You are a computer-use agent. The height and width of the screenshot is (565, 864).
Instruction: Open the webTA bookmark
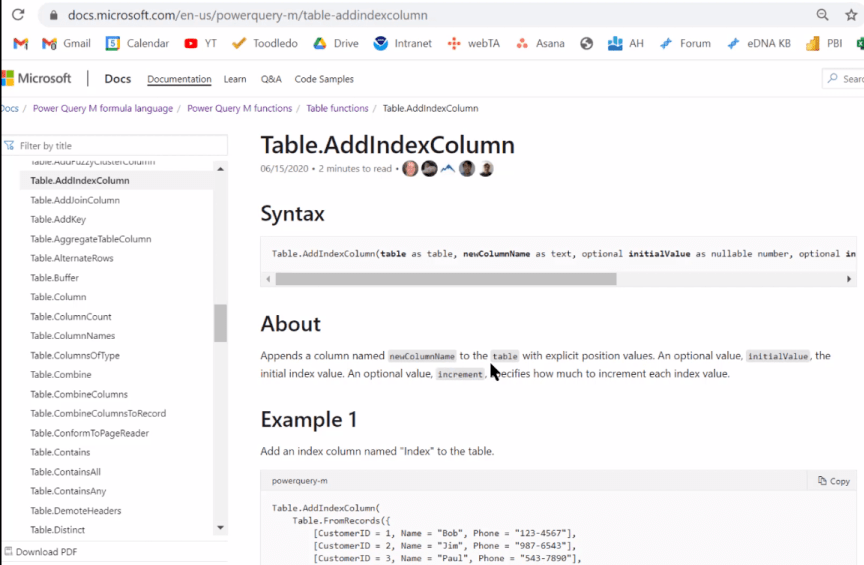[x=474, y=44]
